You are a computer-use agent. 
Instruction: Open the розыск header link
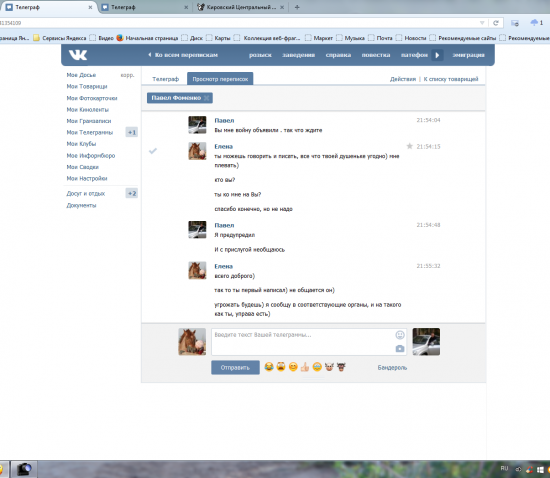260,55
